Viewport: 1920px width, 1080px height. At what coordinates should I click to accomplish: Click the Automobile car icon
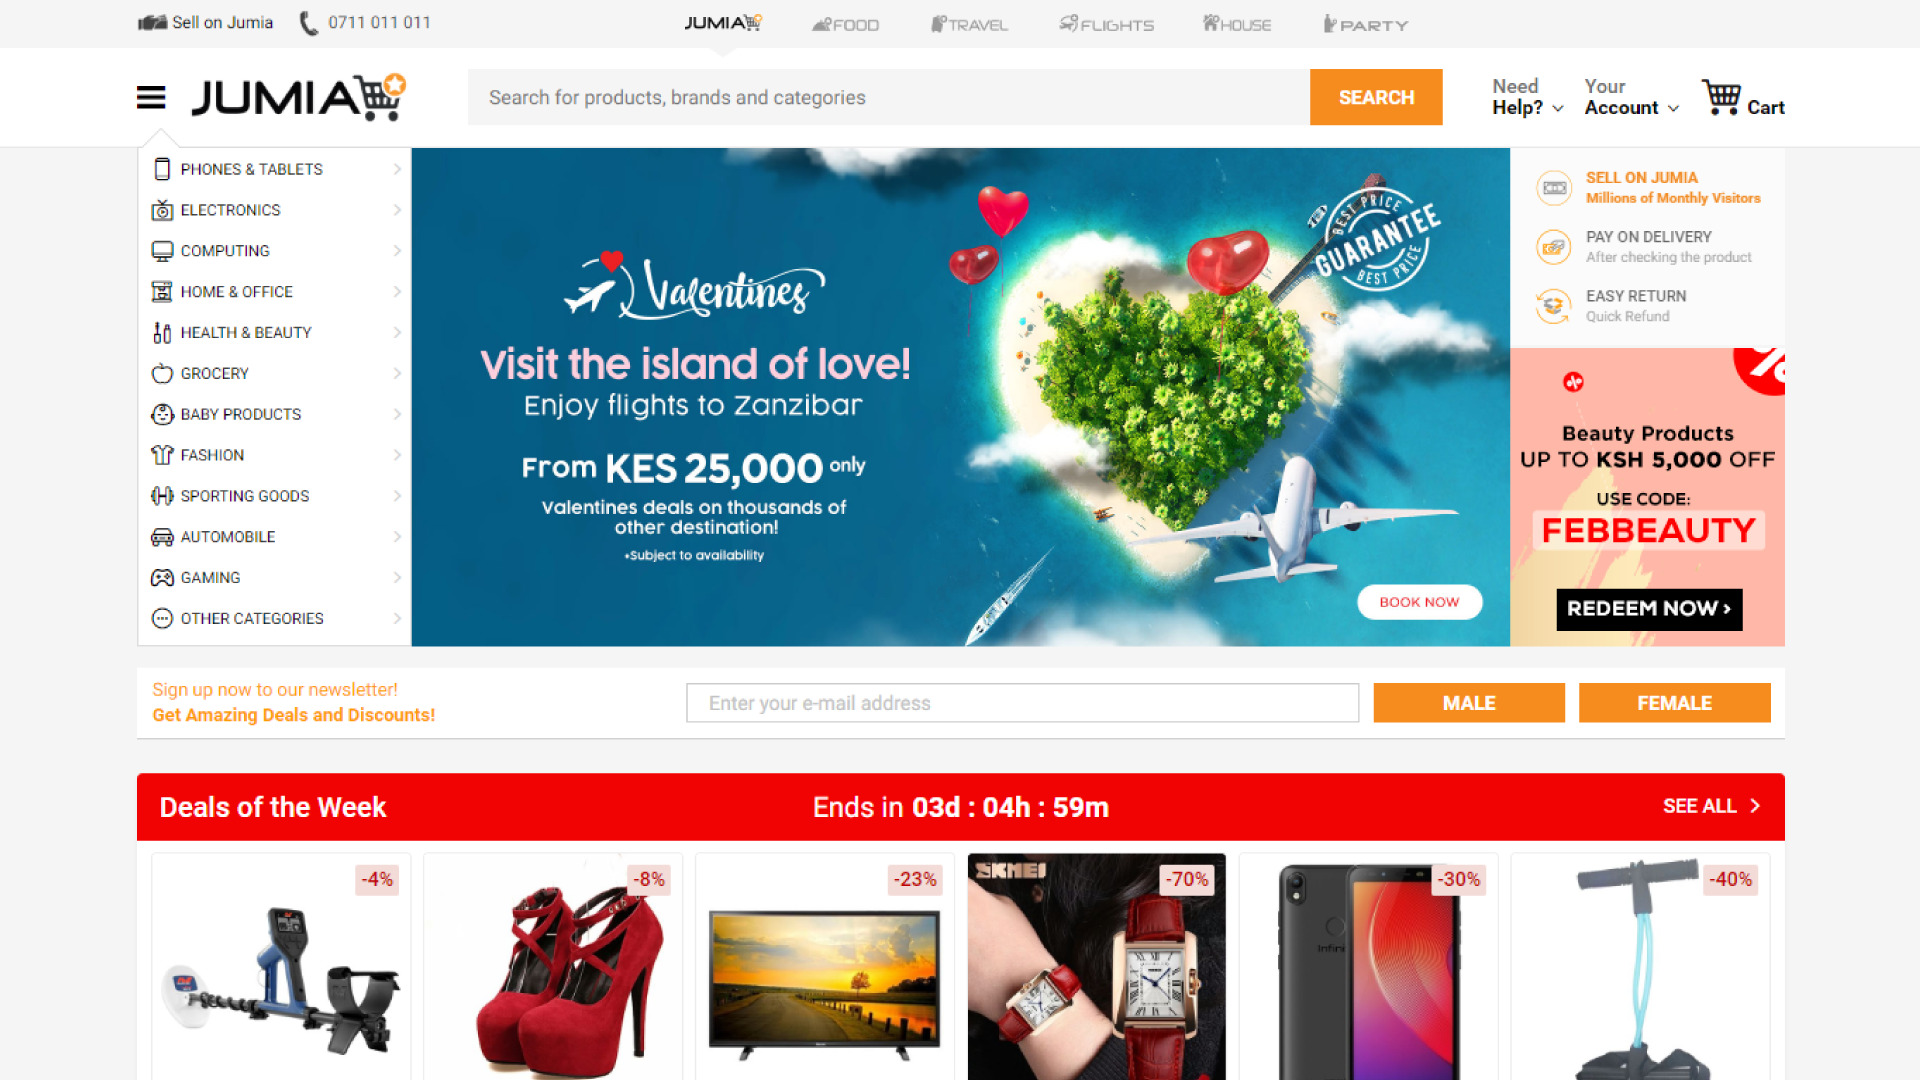[x=162, y=537]
